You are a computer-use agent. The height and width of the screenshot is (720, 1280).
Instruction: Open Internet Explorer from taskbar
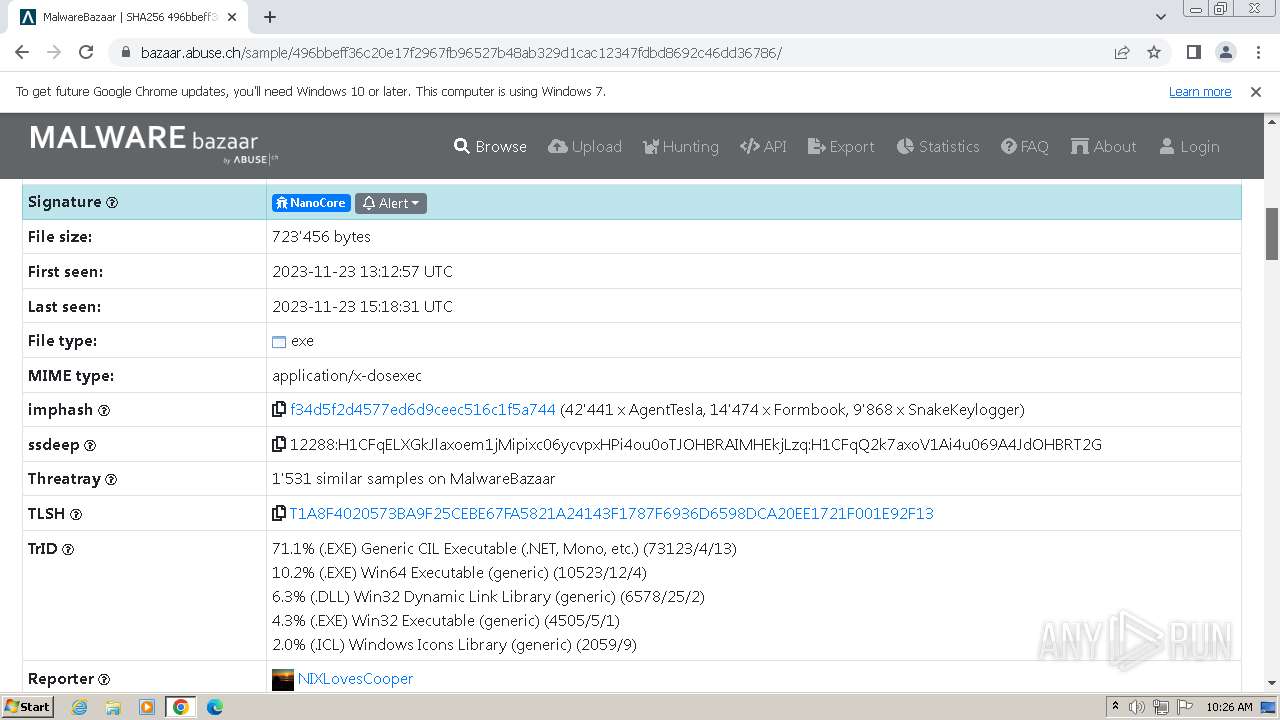80,707
